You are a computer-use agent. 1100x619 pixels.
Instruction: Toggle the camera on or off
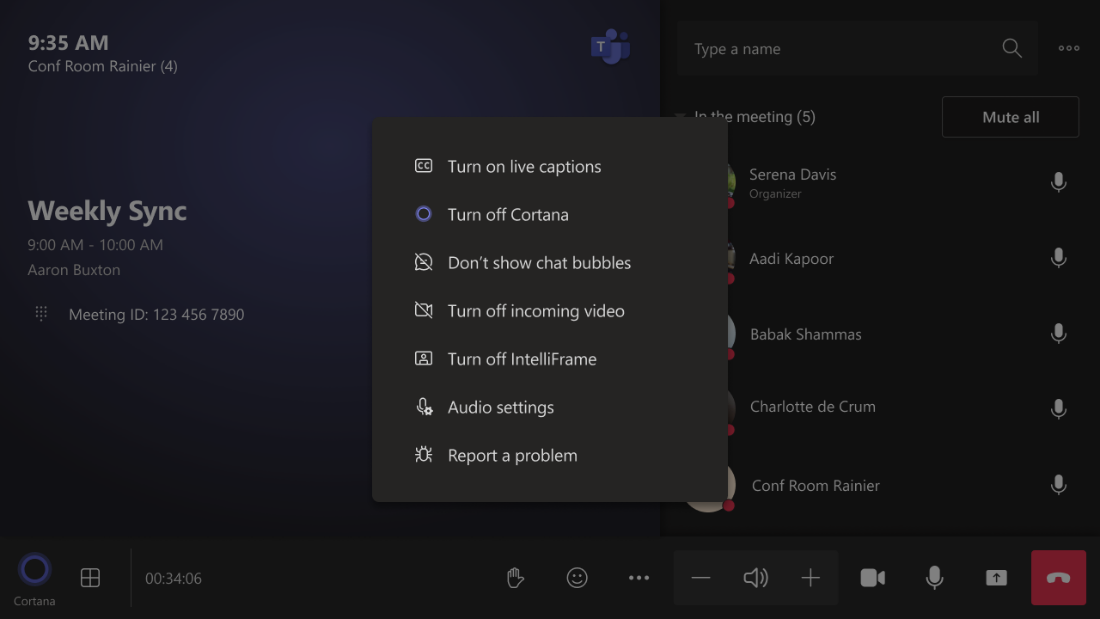pyautogui.click(x=873, y=578)
